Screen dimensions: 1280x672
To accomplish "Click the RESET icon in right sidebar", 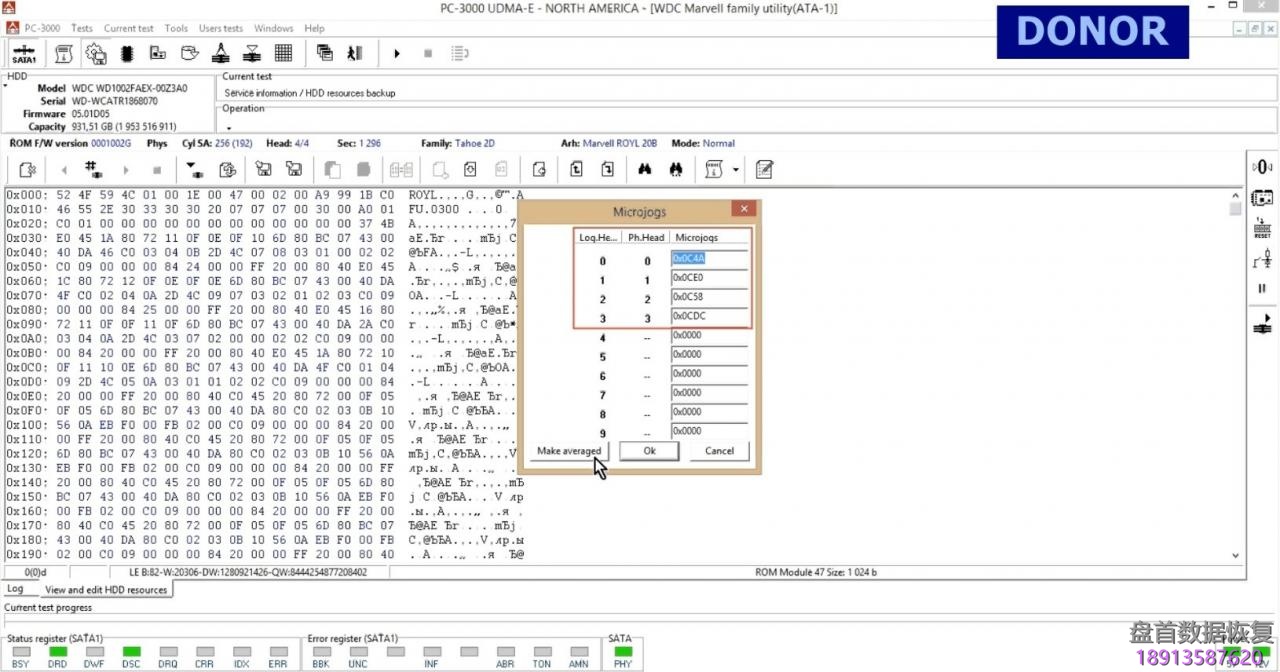I will click(1262, 229).
